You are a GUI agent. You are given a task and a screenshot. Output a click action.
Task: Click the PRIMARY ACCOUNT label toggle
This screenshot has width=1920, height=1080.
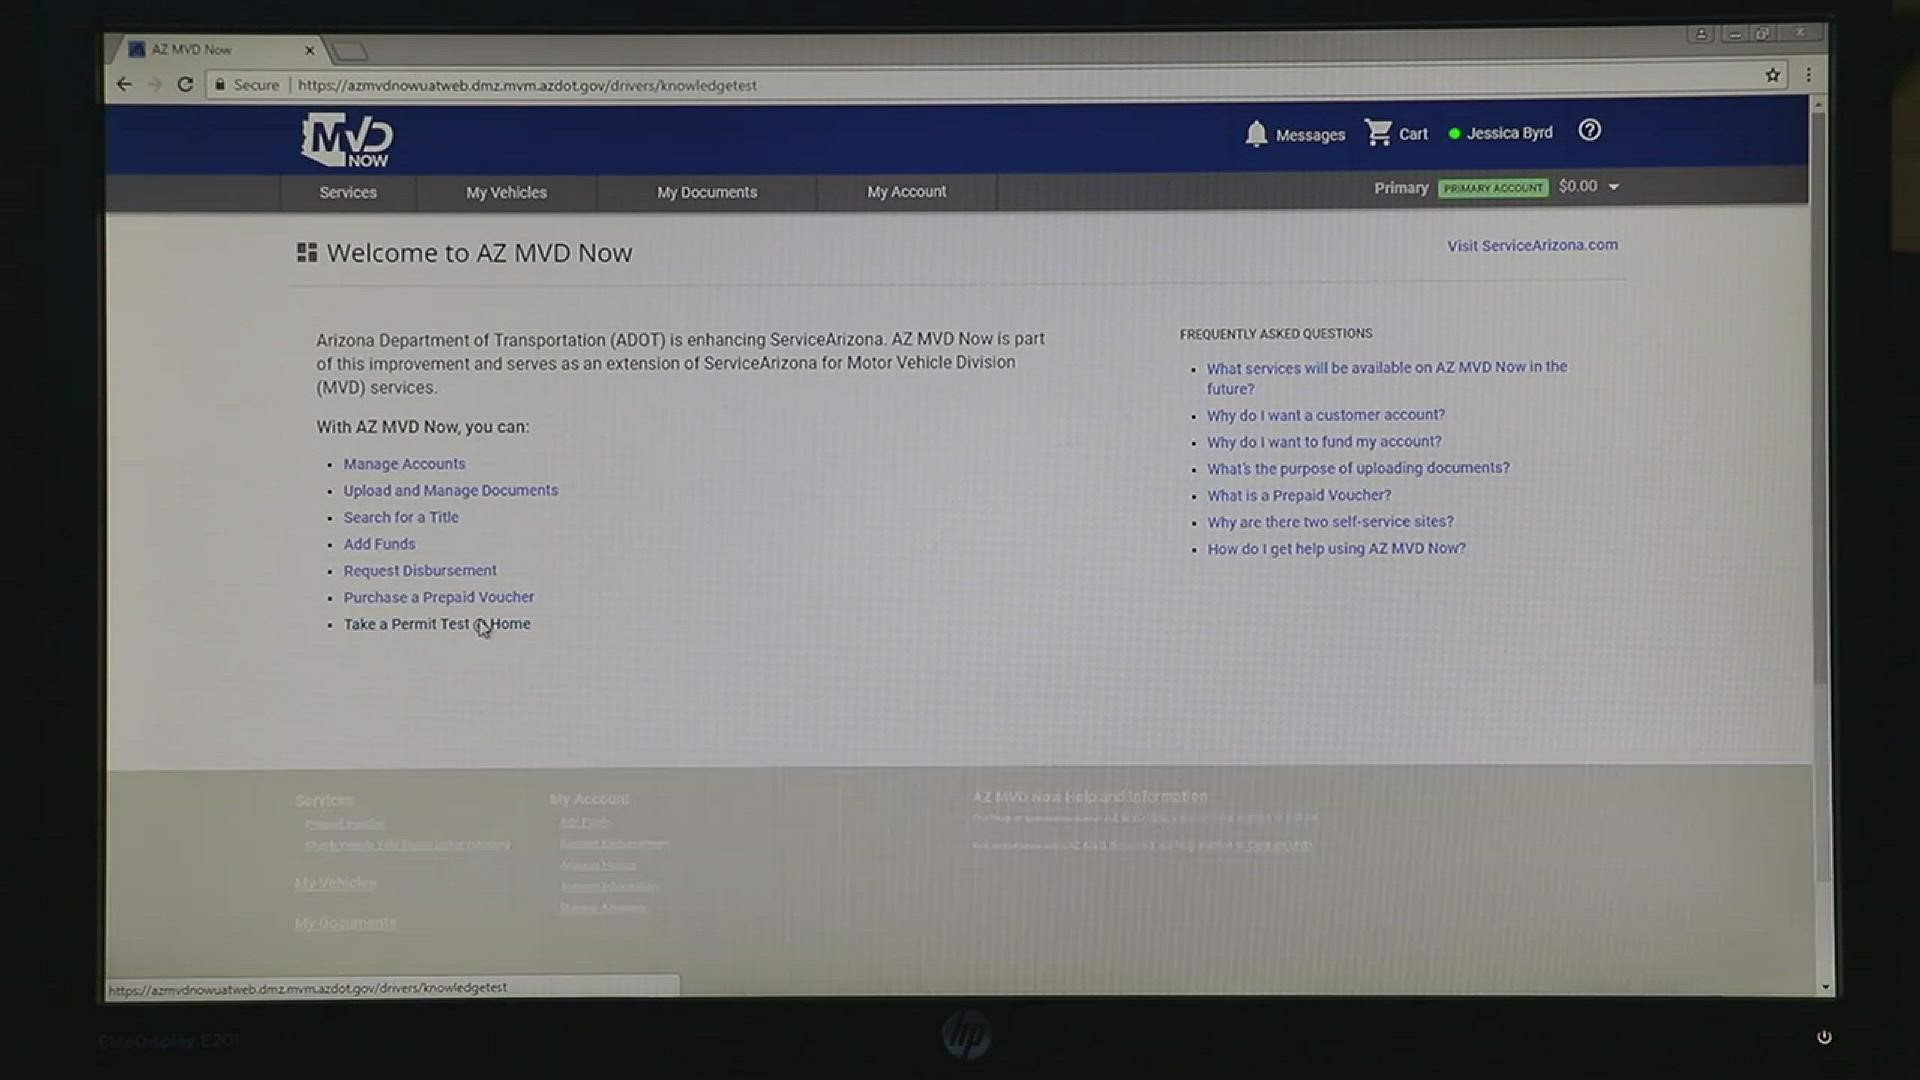point(1491,186)
